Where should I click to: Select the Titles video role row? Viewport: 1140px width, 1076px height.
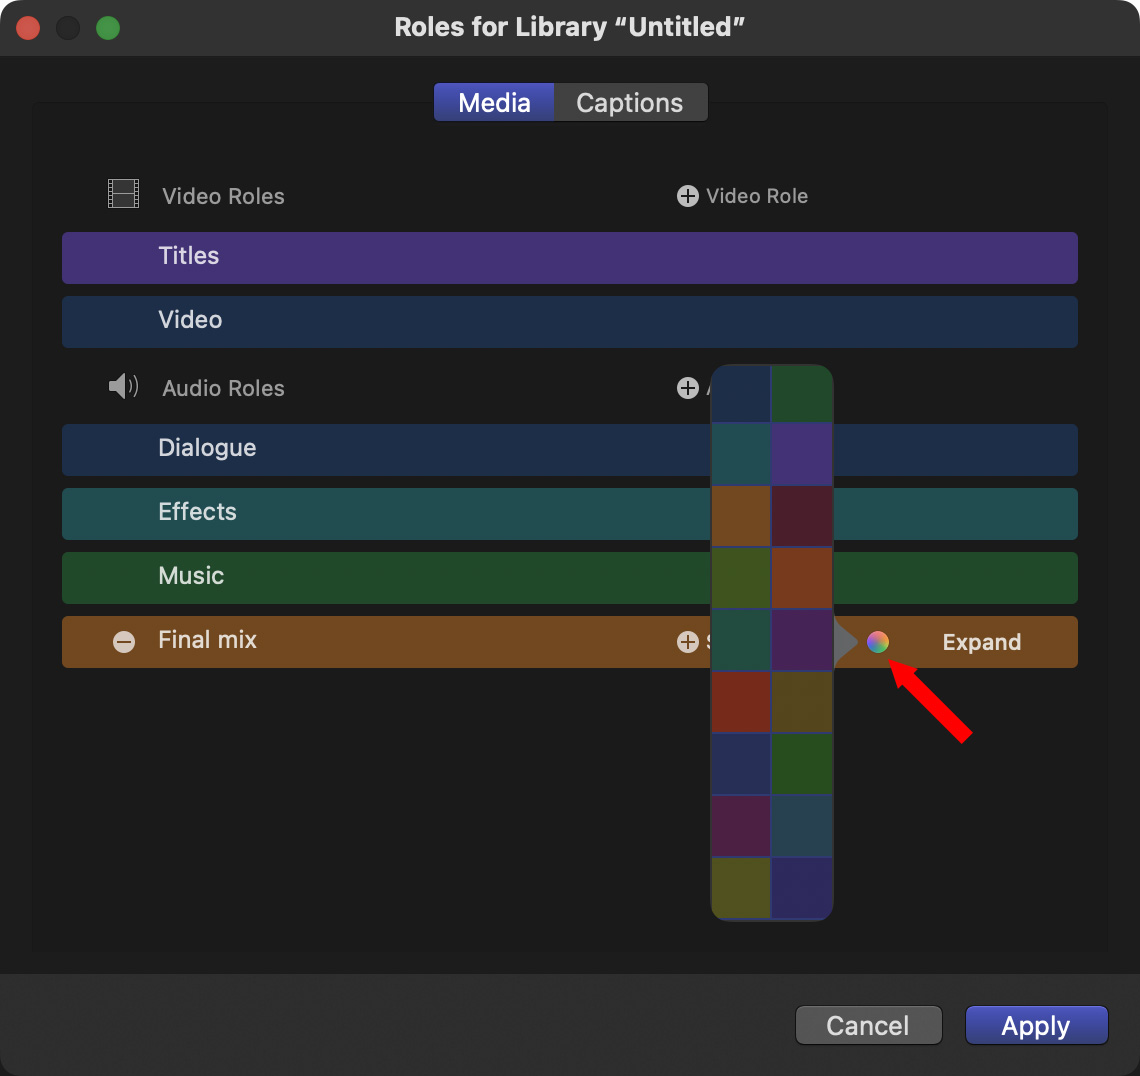tap(400, 257)
